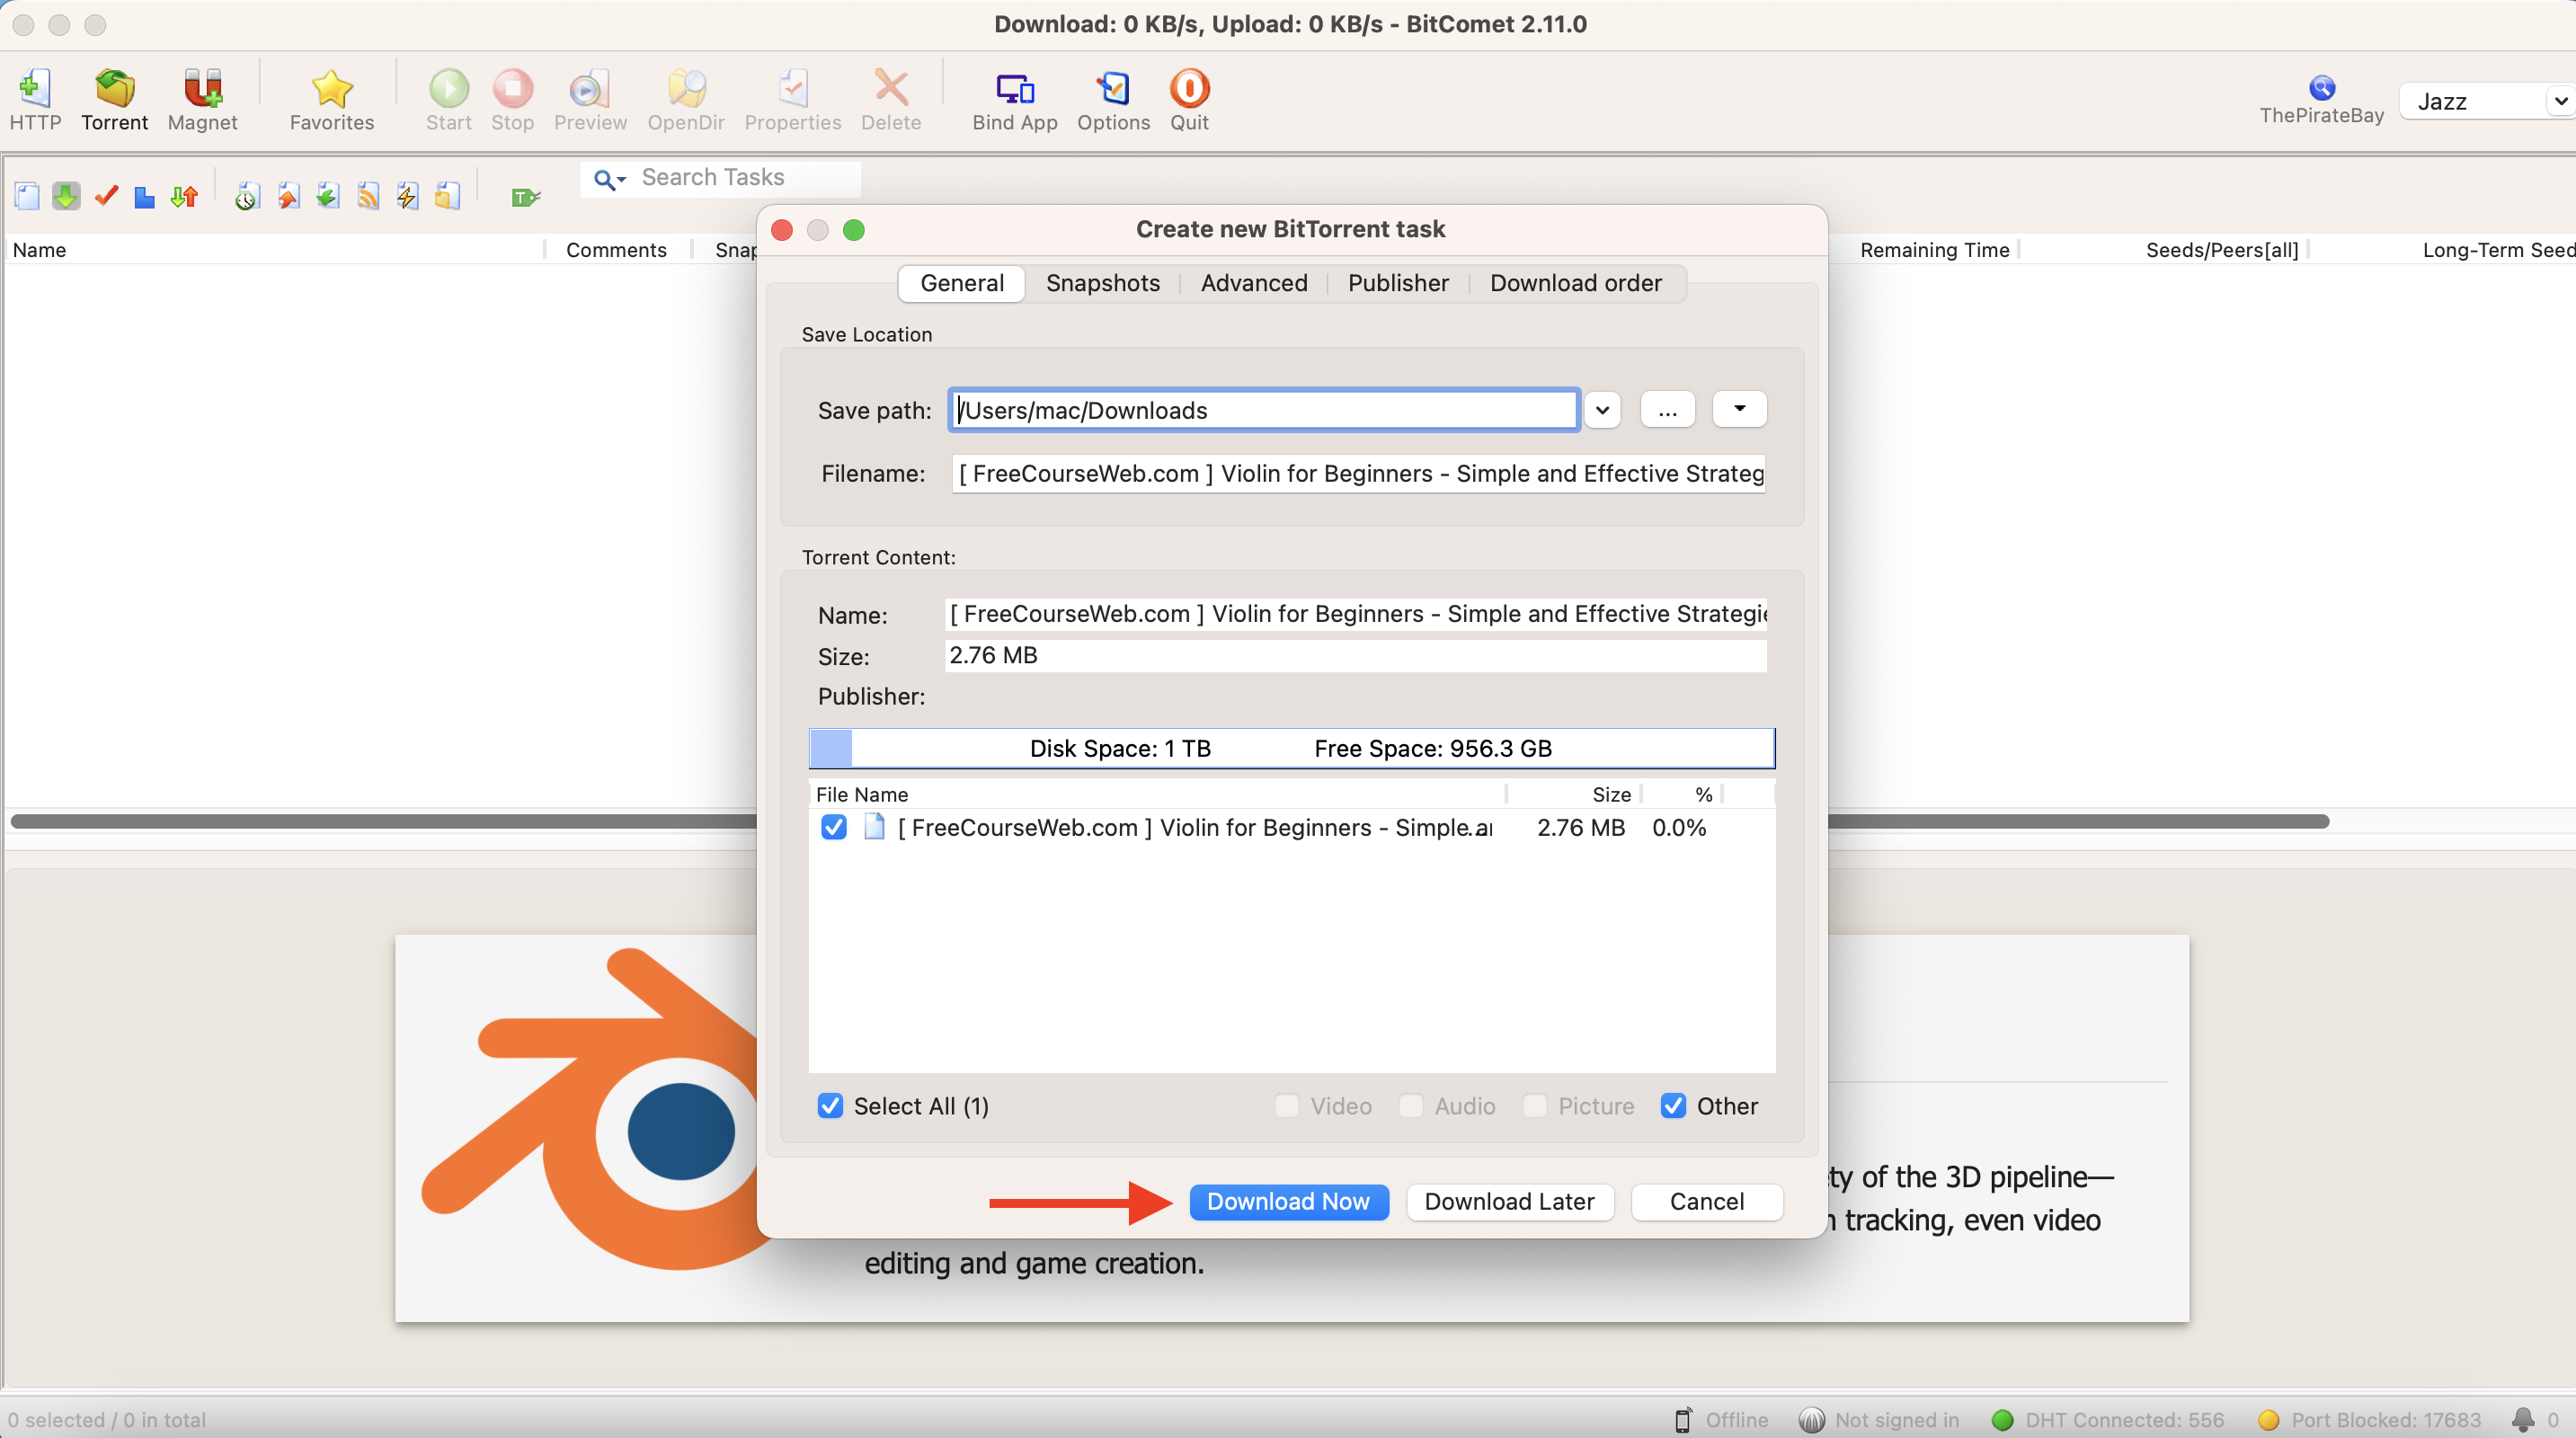Click the blue block filter icon

(145, 196)
